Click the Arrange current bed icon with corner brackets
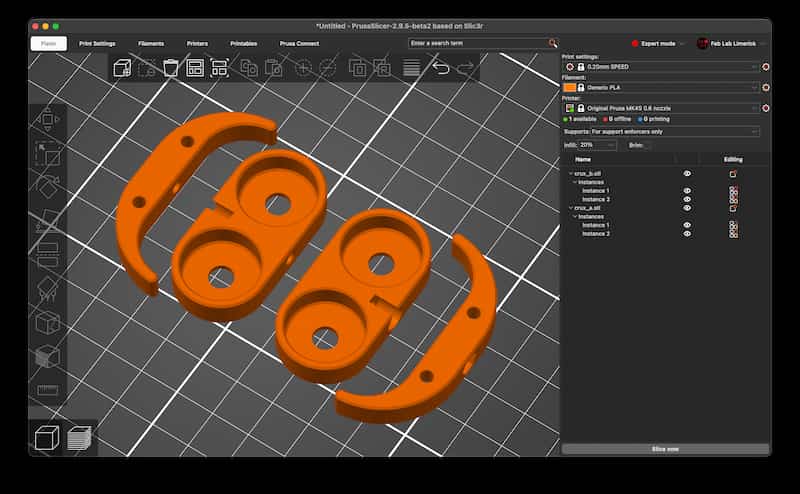Image resolution: width=800 pixels, height=494 pixels. (219, 67)
